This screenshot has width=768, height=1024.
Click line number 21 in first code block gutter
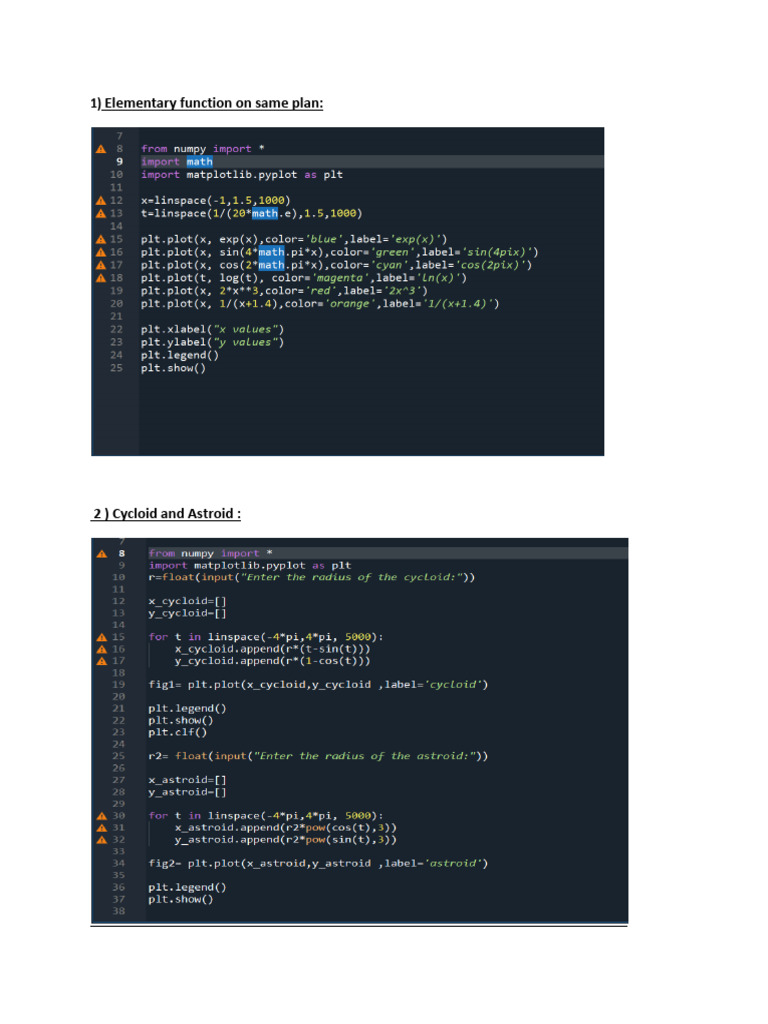(x=116, y=317)
